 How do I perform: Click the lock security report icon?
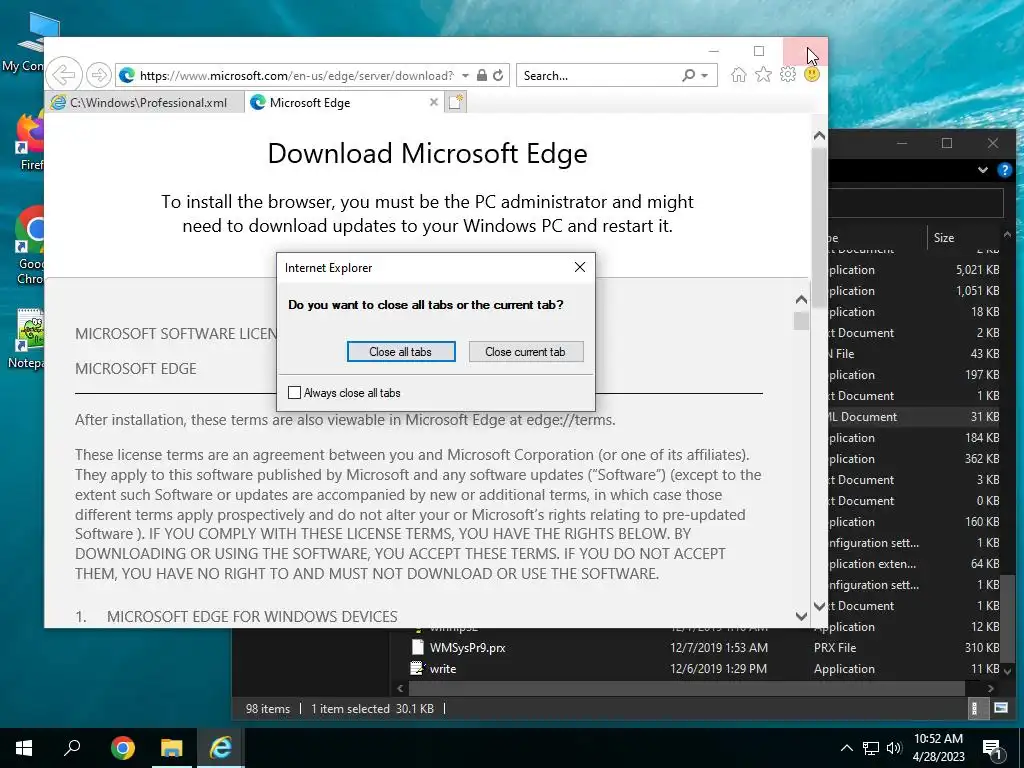tap(482, 75)
